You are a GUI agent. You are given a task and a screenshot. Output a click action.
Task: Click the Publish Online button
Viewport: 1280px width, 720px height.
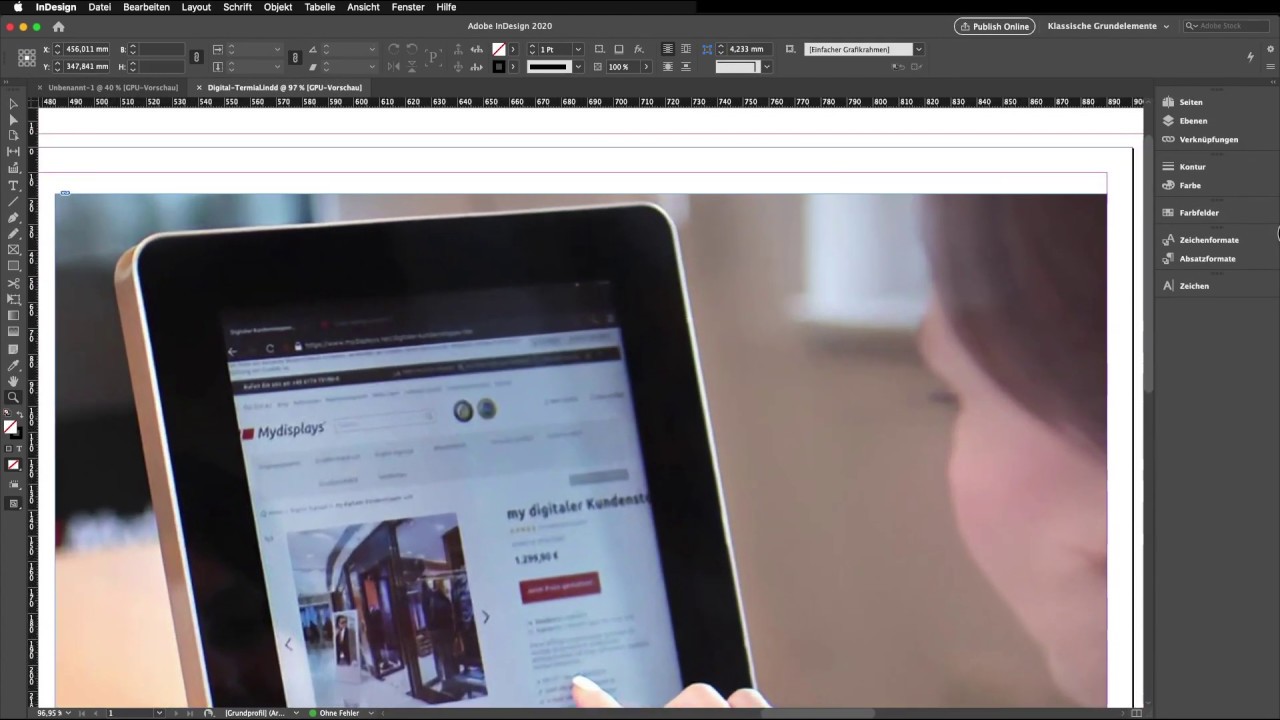[994, 26]
